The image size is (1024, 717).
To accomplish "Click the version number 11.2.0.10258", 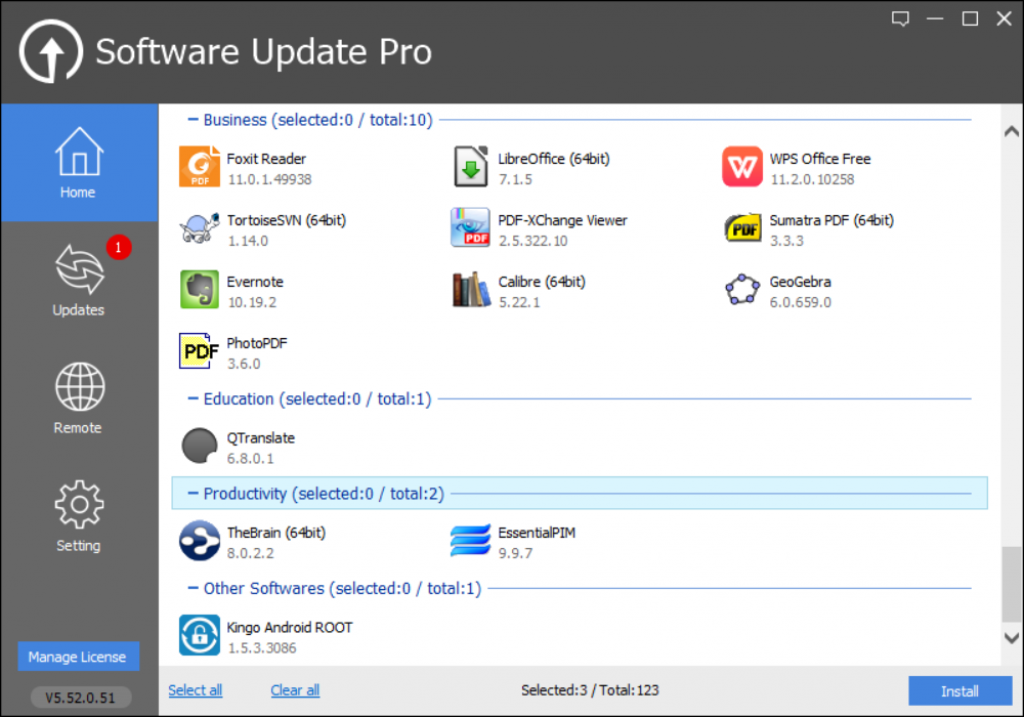I will point(812,179).
